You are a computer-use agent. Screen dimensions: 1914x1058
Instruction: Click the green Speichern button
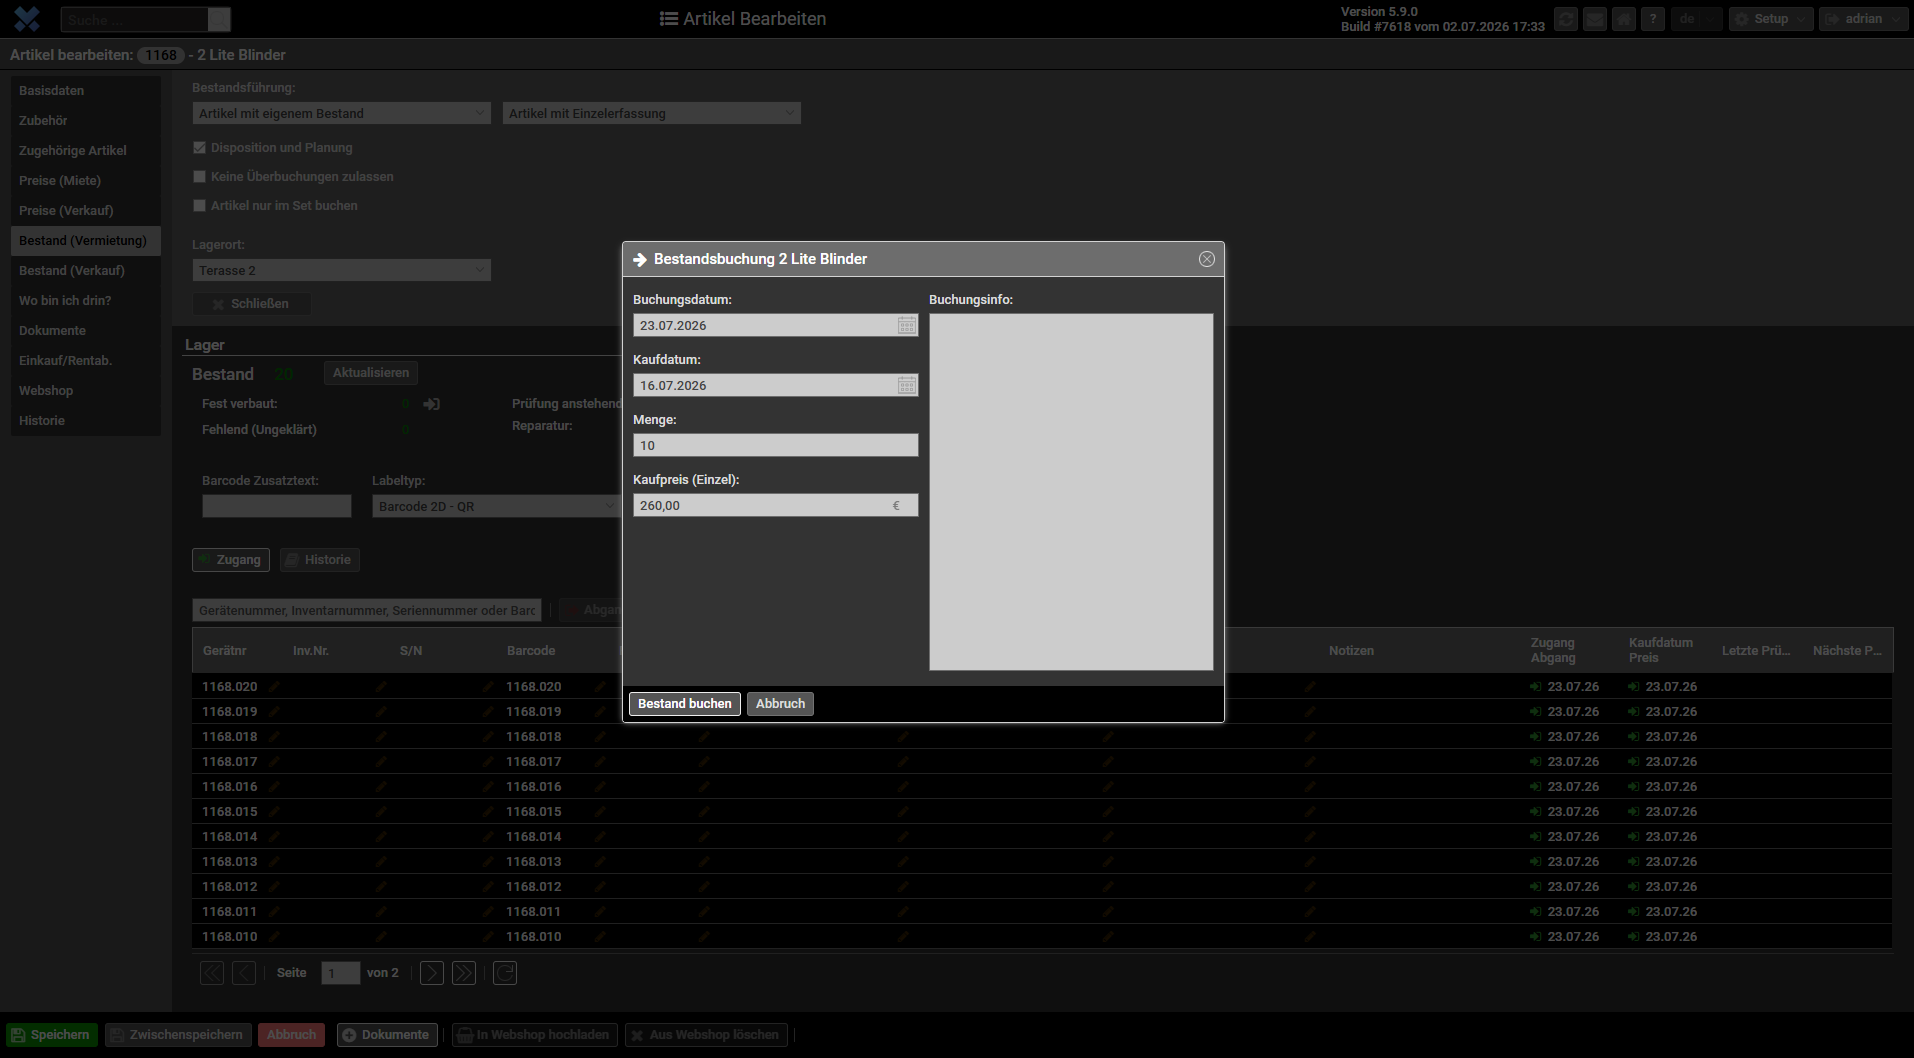click(52, 1035)
